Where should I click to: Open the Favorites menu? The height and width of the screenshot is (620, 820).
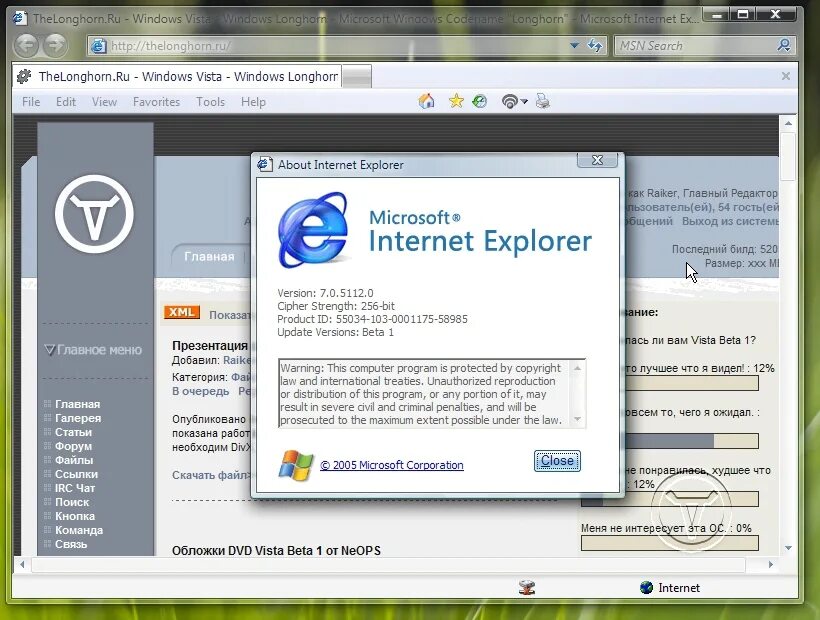click(156, 102)
